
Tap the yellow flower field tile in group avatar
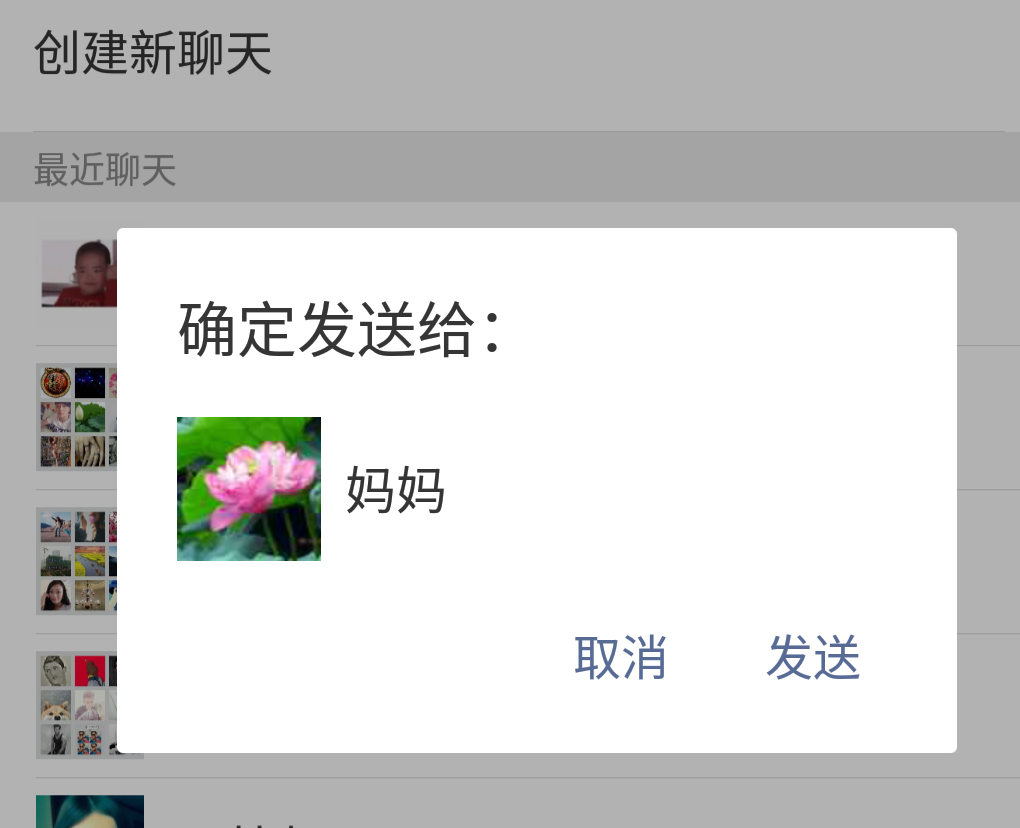90,561
